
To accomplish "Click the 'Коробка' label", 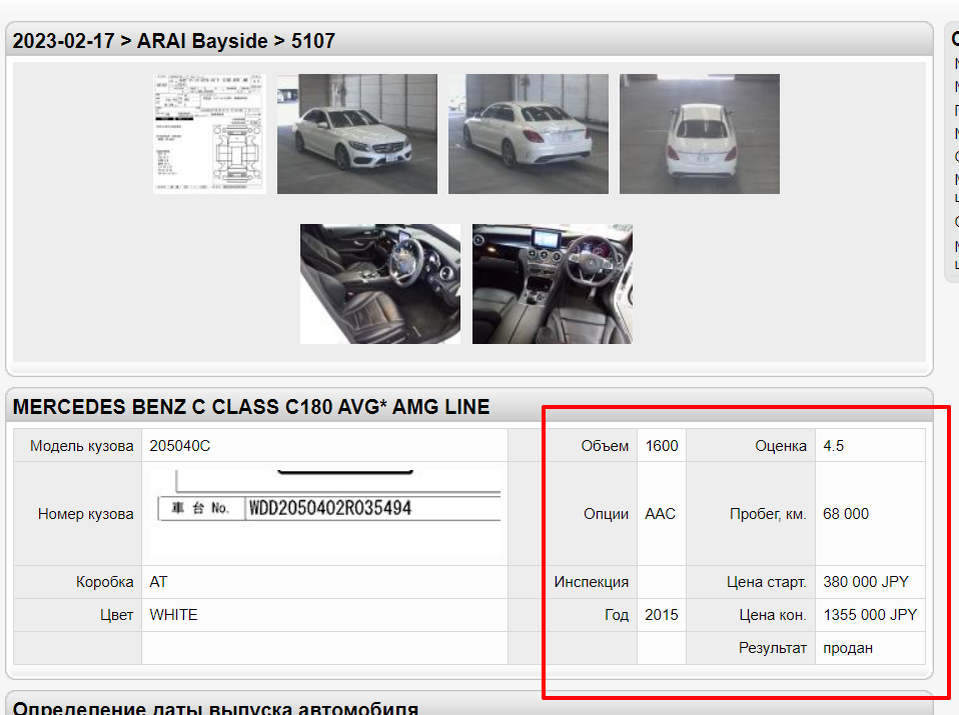I will 105,582.
